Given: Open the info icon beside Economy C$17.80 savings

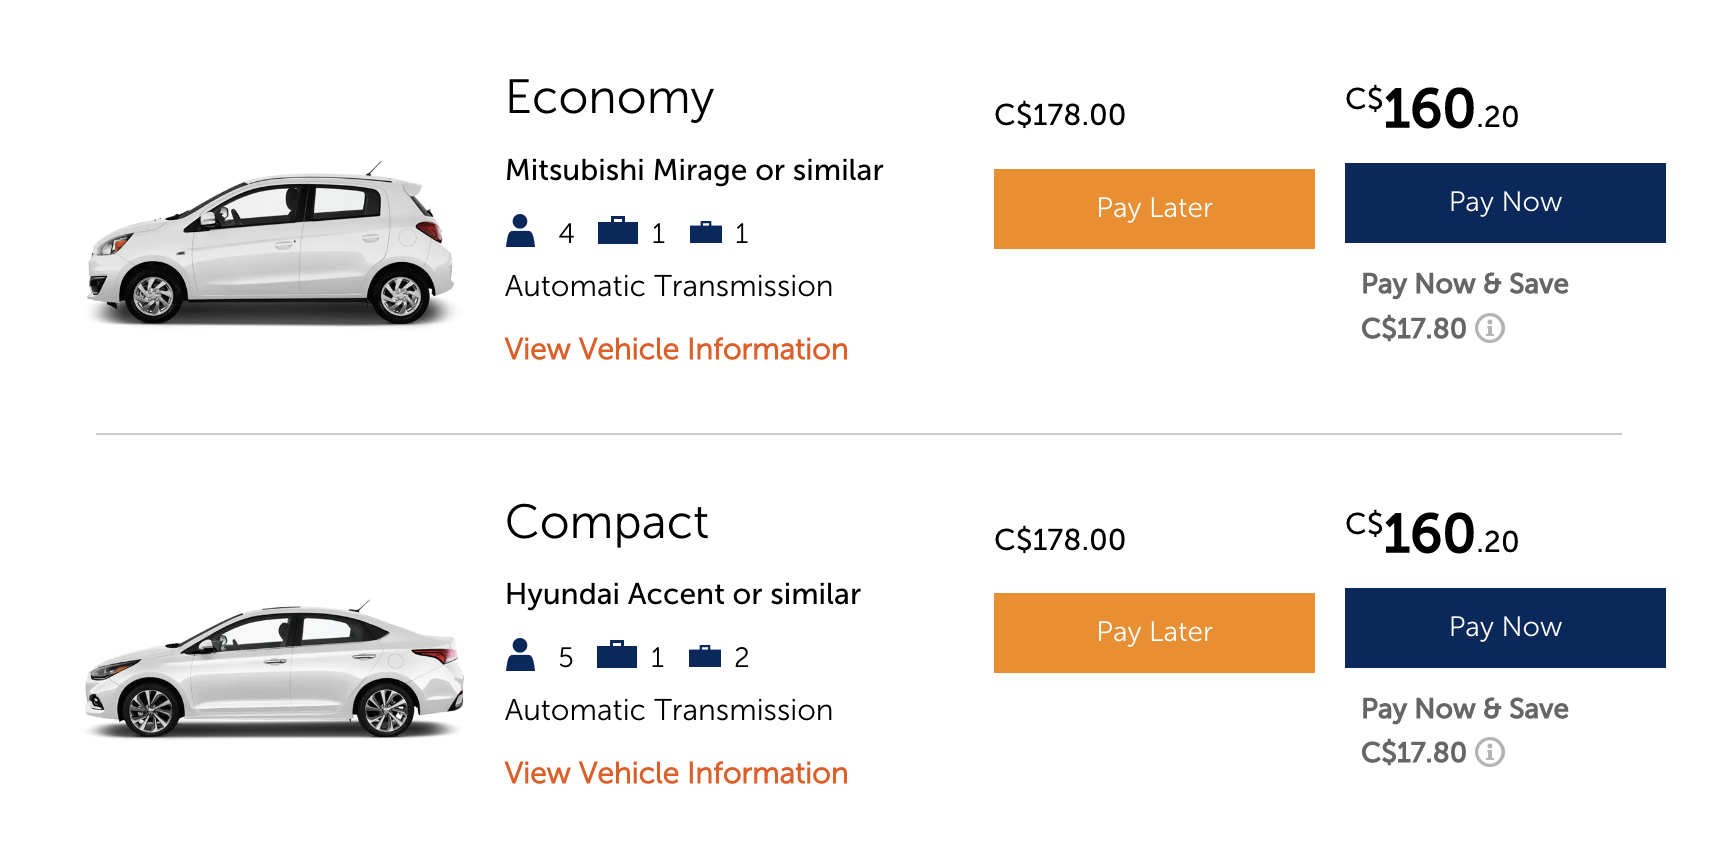Looking at the screenshot, I should coord(1490,328).
